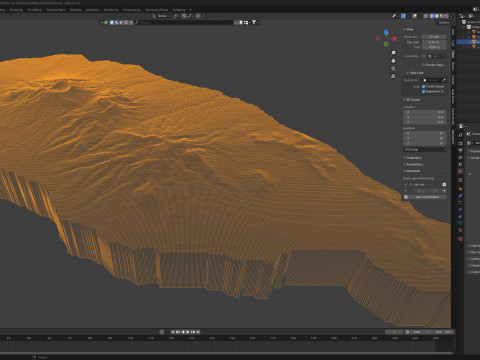Open the Material properties tab
480x360 pixels.
[x=460, y=230]
